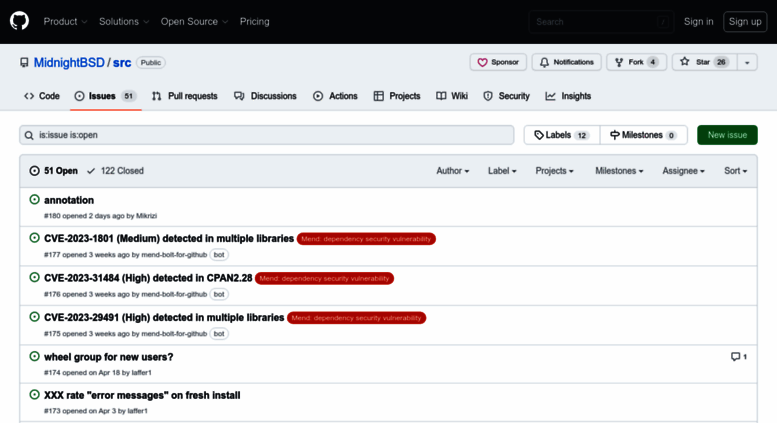Switch to the Issues tab
The width and height of the screenshot is (777, 423).
coord(106,96)
